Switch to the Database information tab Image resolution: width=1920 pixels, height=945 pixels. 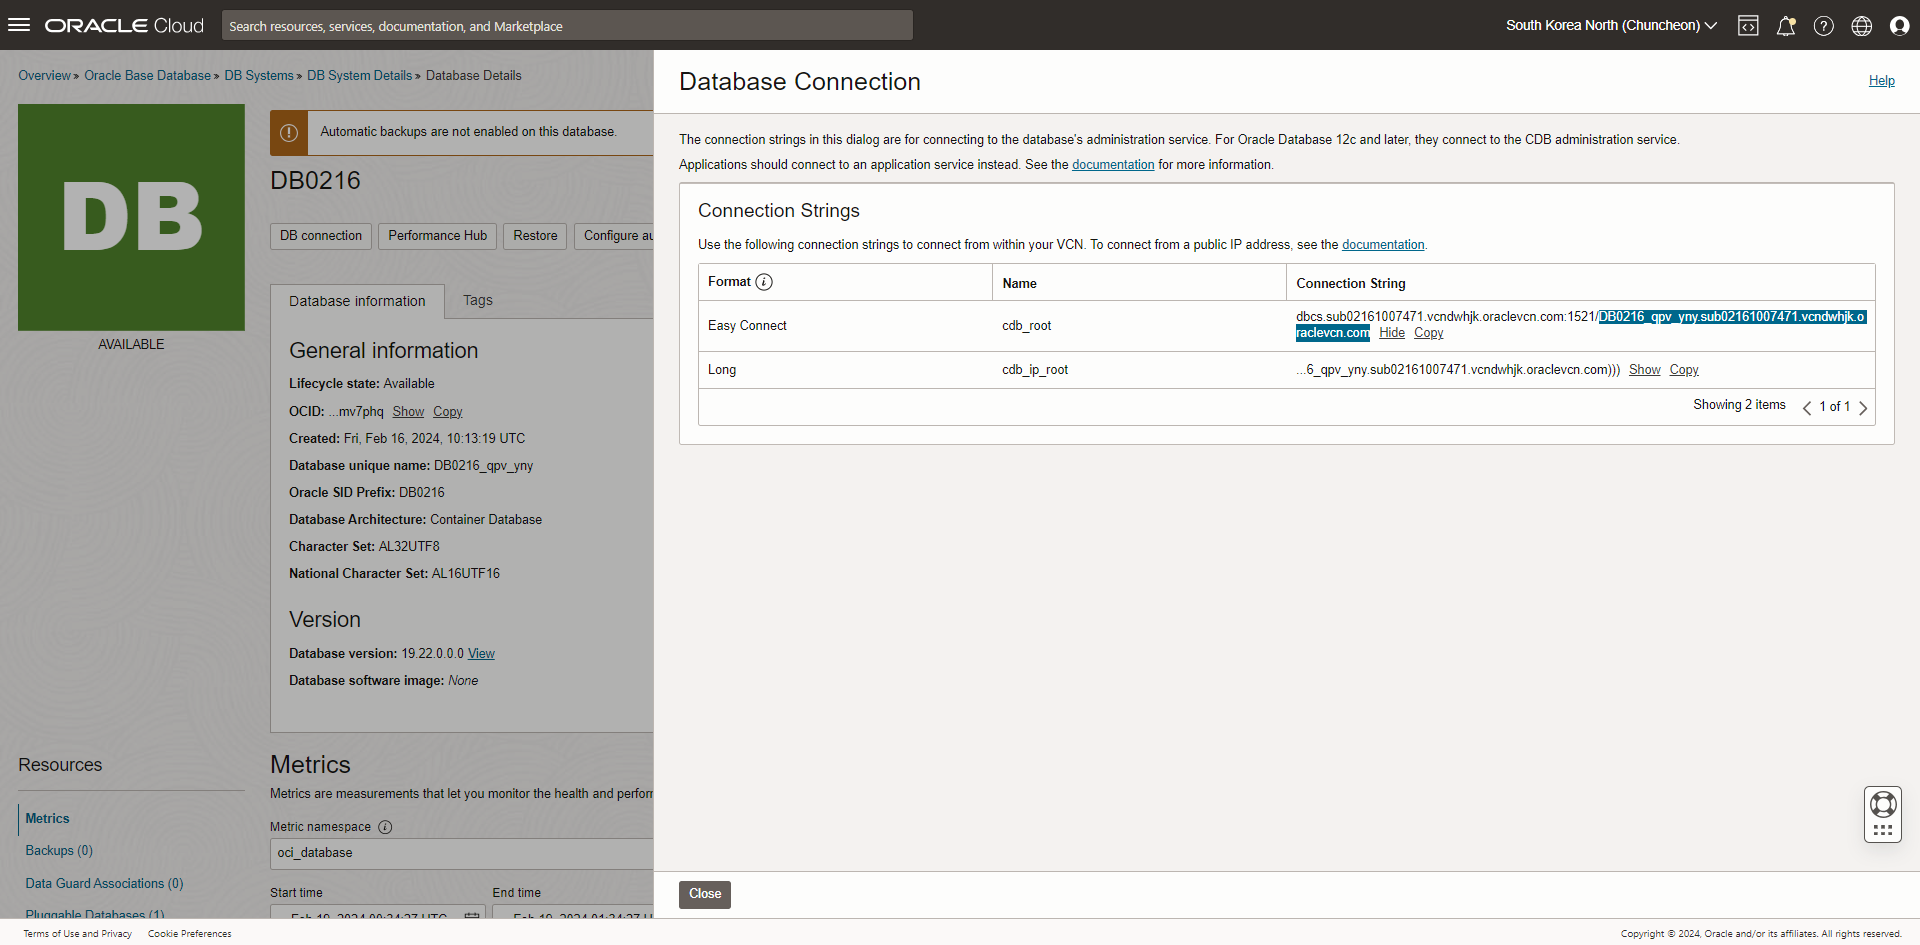(x=357, y=301)
